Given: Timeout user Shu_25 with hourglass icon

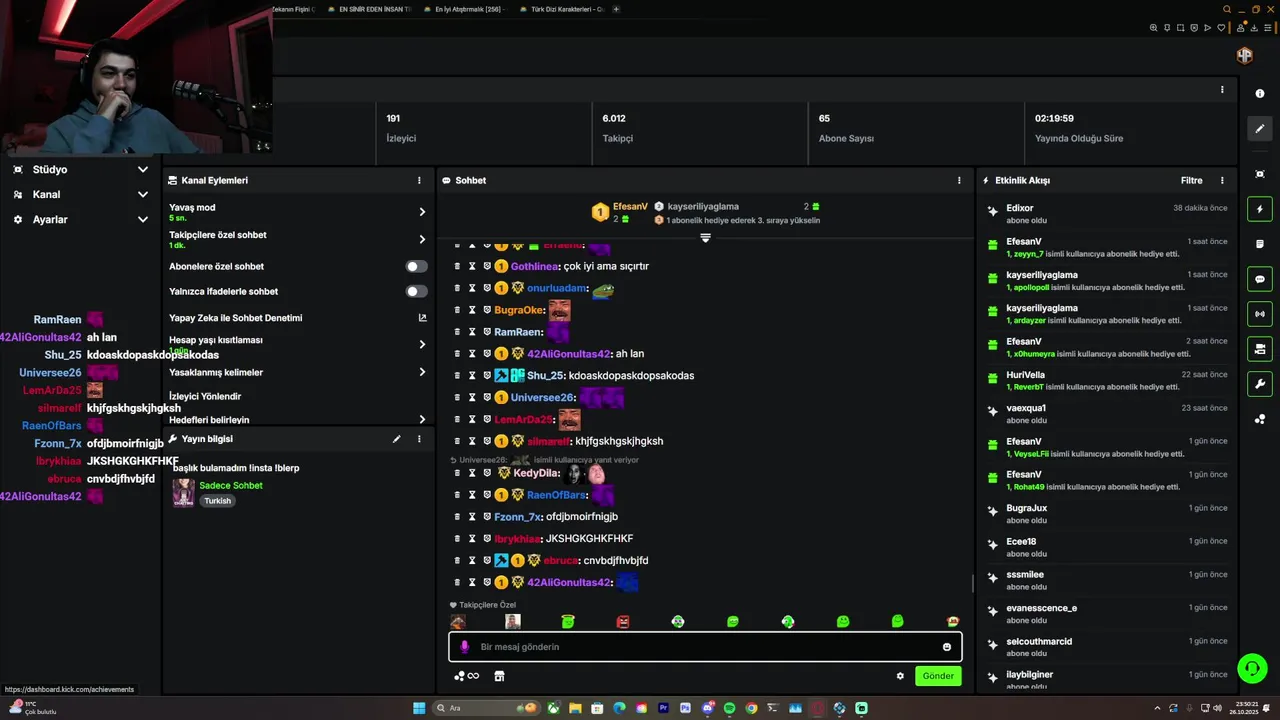Looking at the screenshot, I should pyautogui.click(x=472, y=376).
